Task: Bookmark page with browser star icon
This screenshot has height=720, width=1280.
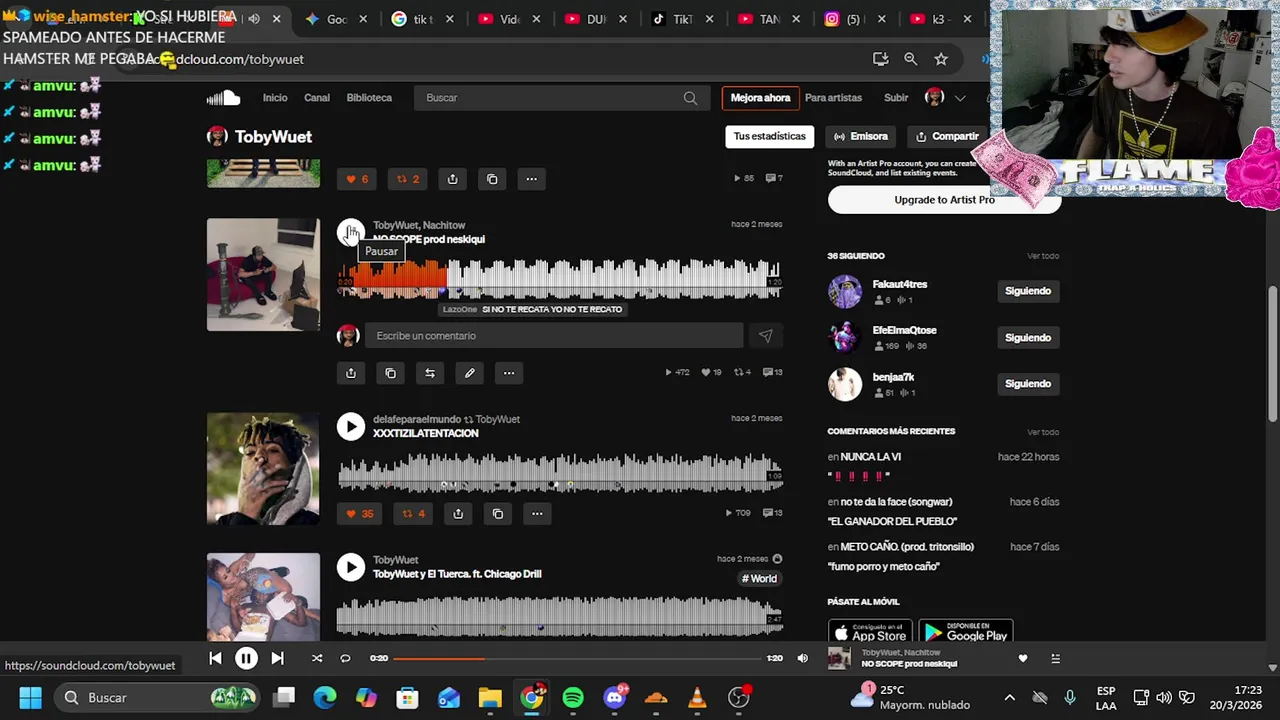Action: (941, 59)
